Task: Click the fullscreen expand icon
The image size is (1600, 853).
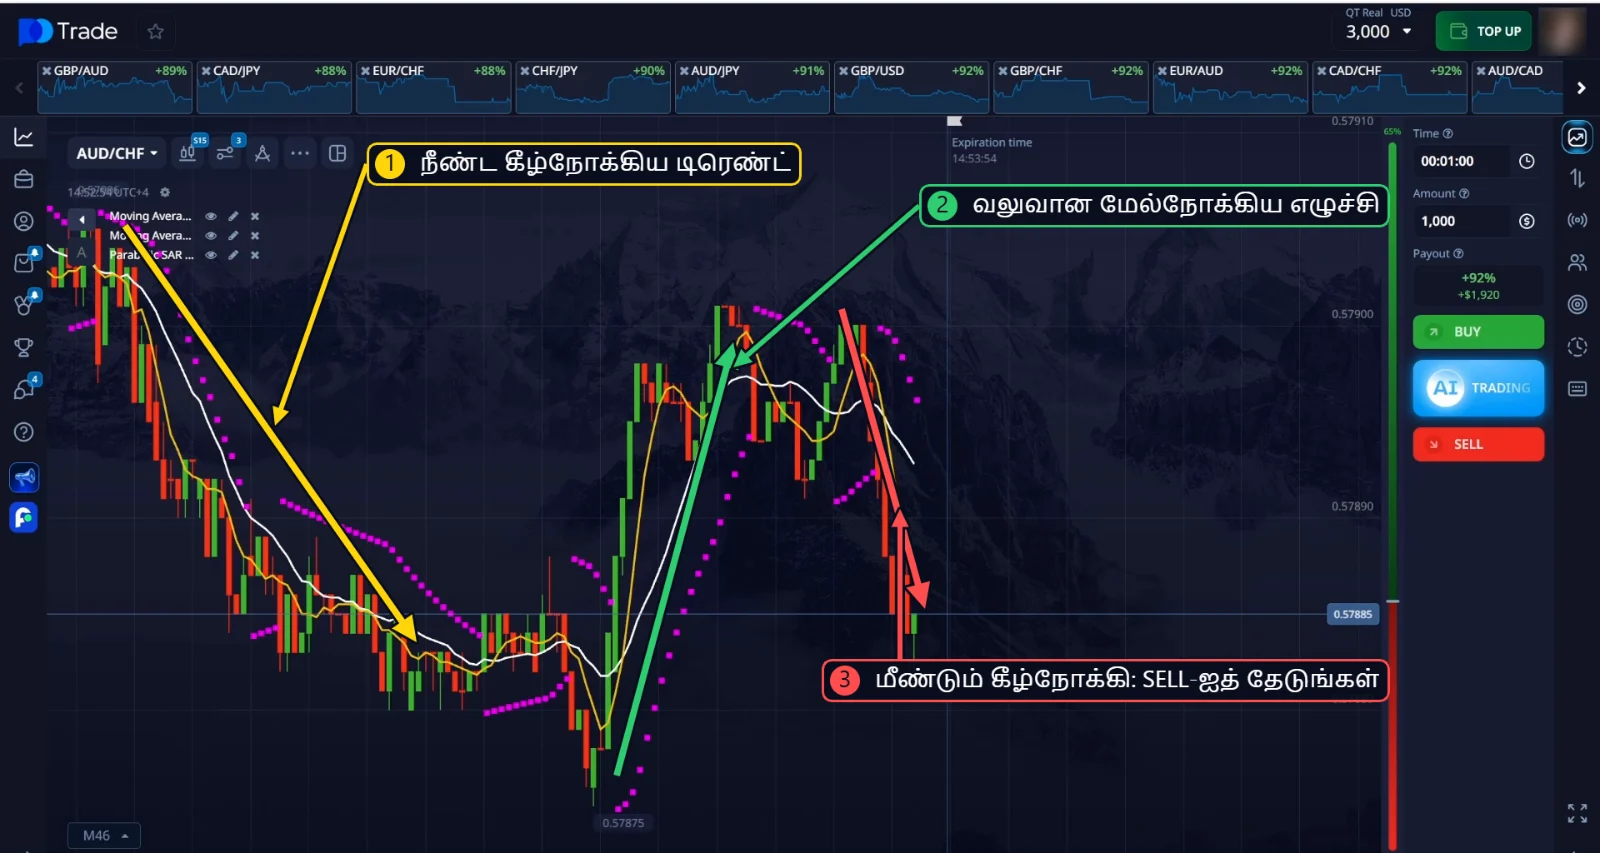Action: [x=1577, y=813]
